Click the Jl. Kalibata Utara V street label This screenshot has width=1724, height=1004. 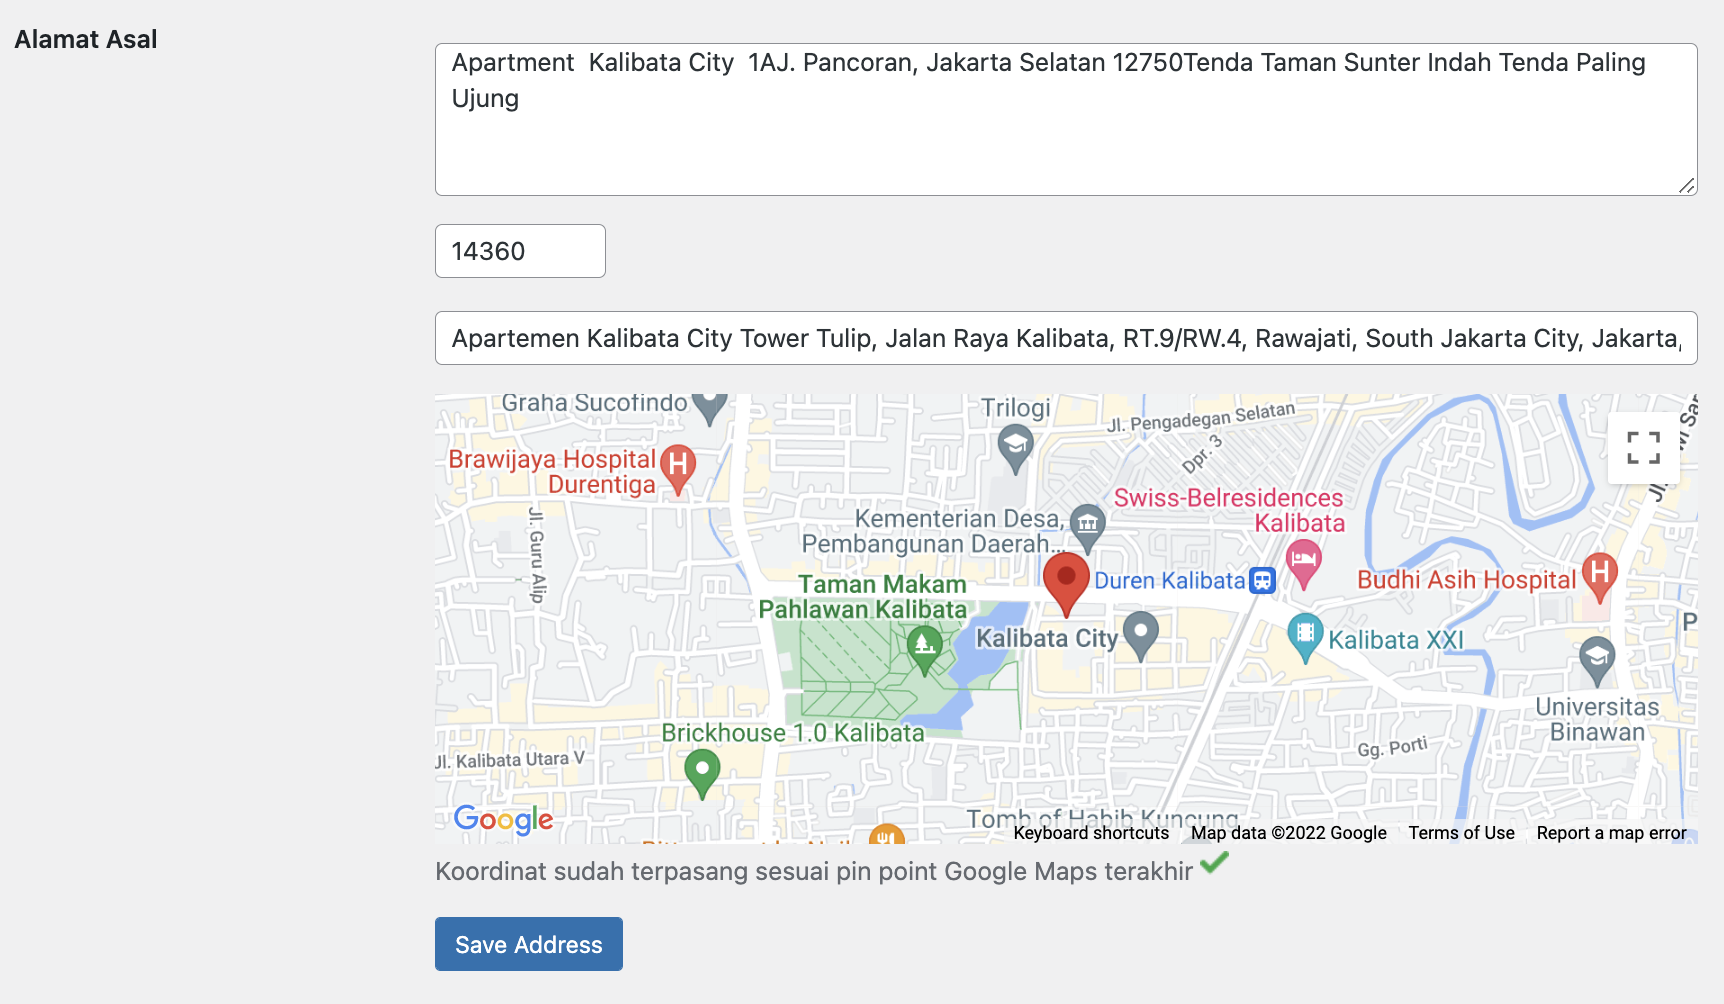[510, 760]
